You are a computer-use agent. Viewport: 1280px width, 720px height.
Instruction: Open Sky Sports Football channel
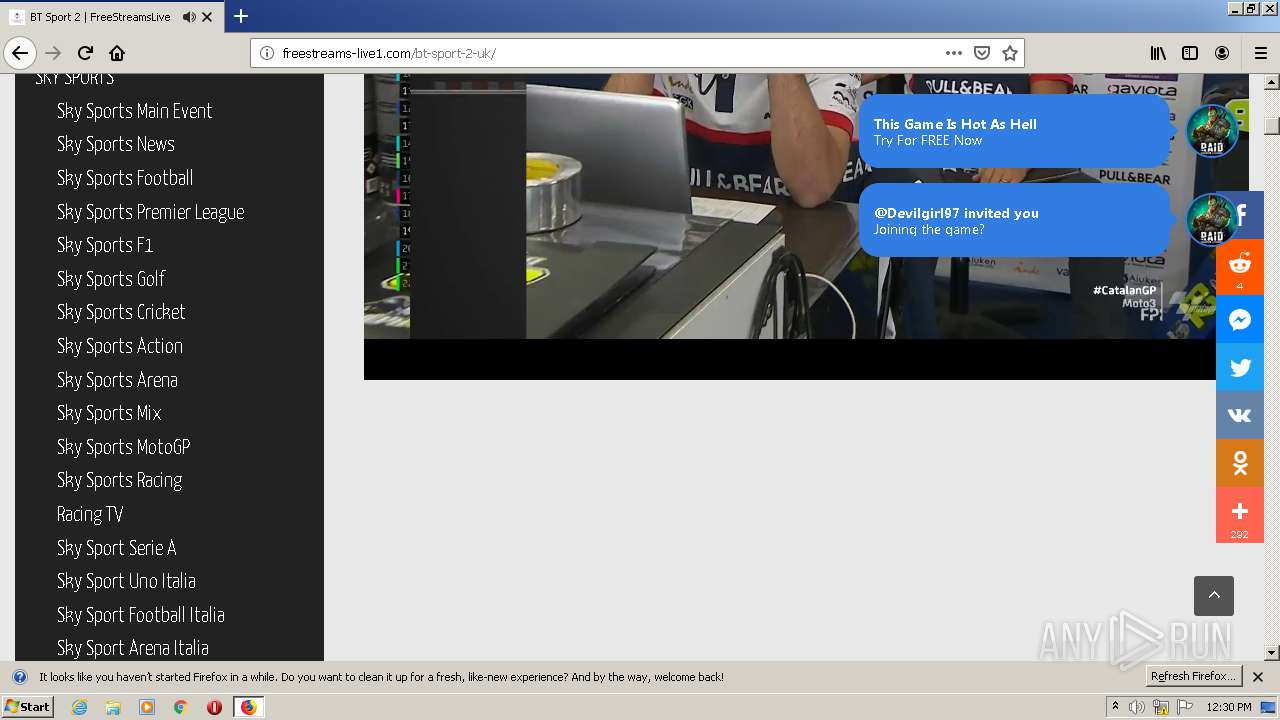pos(125,178)
